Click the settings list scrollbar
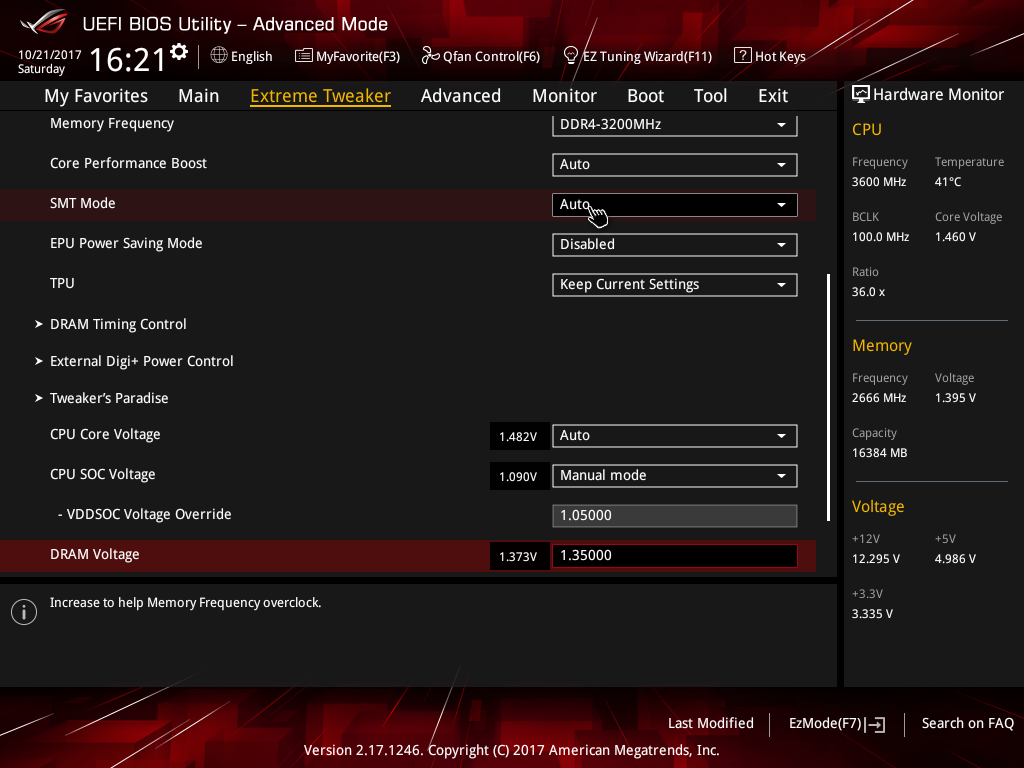The image size is (1024, 768). tap(828, 397)
